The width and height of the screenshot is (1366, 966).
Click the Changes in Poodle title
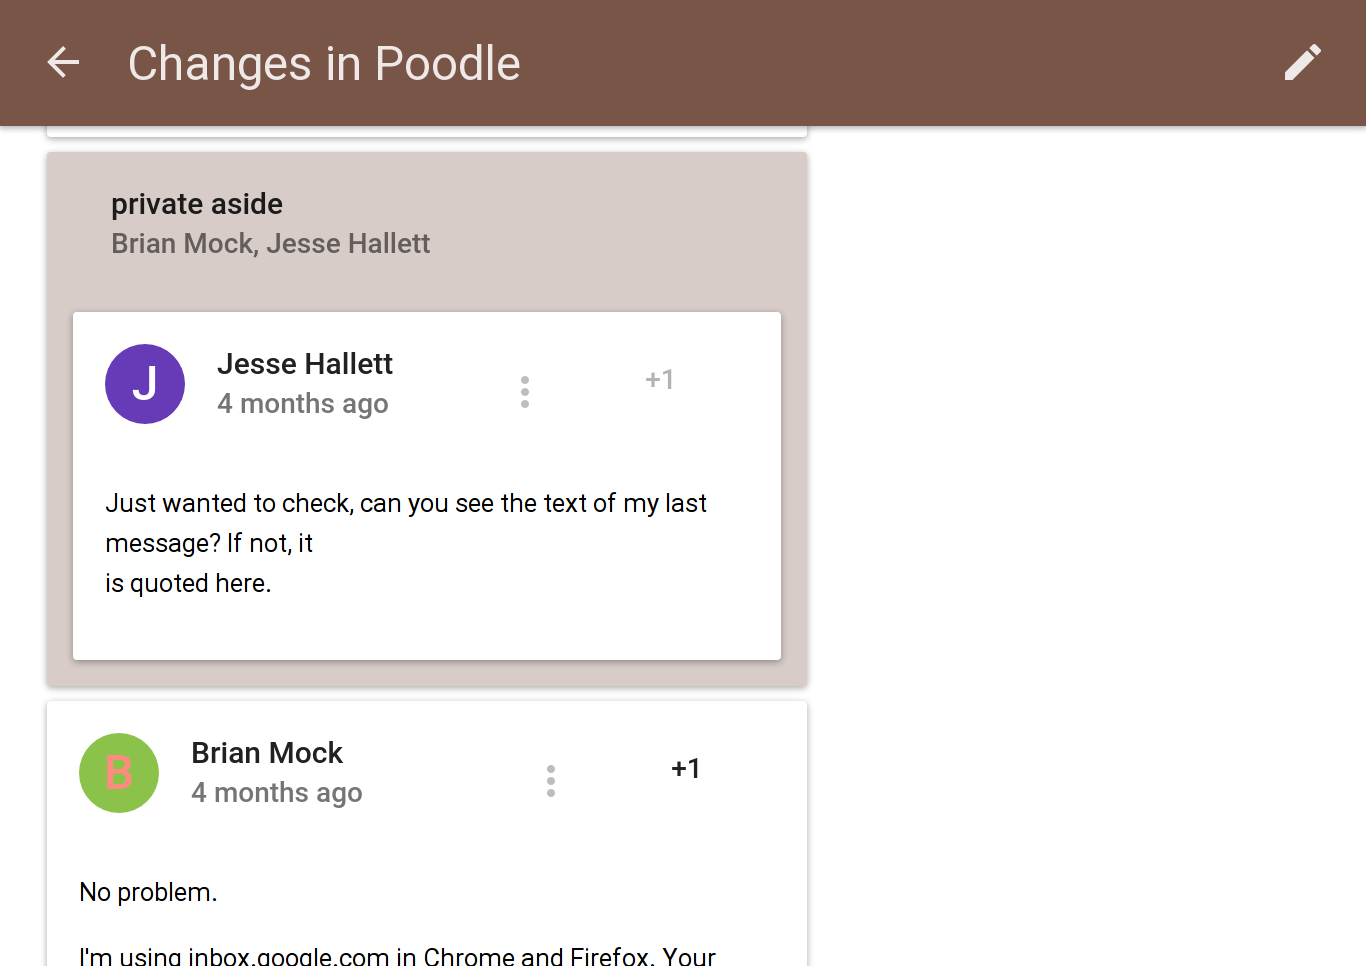324,64
